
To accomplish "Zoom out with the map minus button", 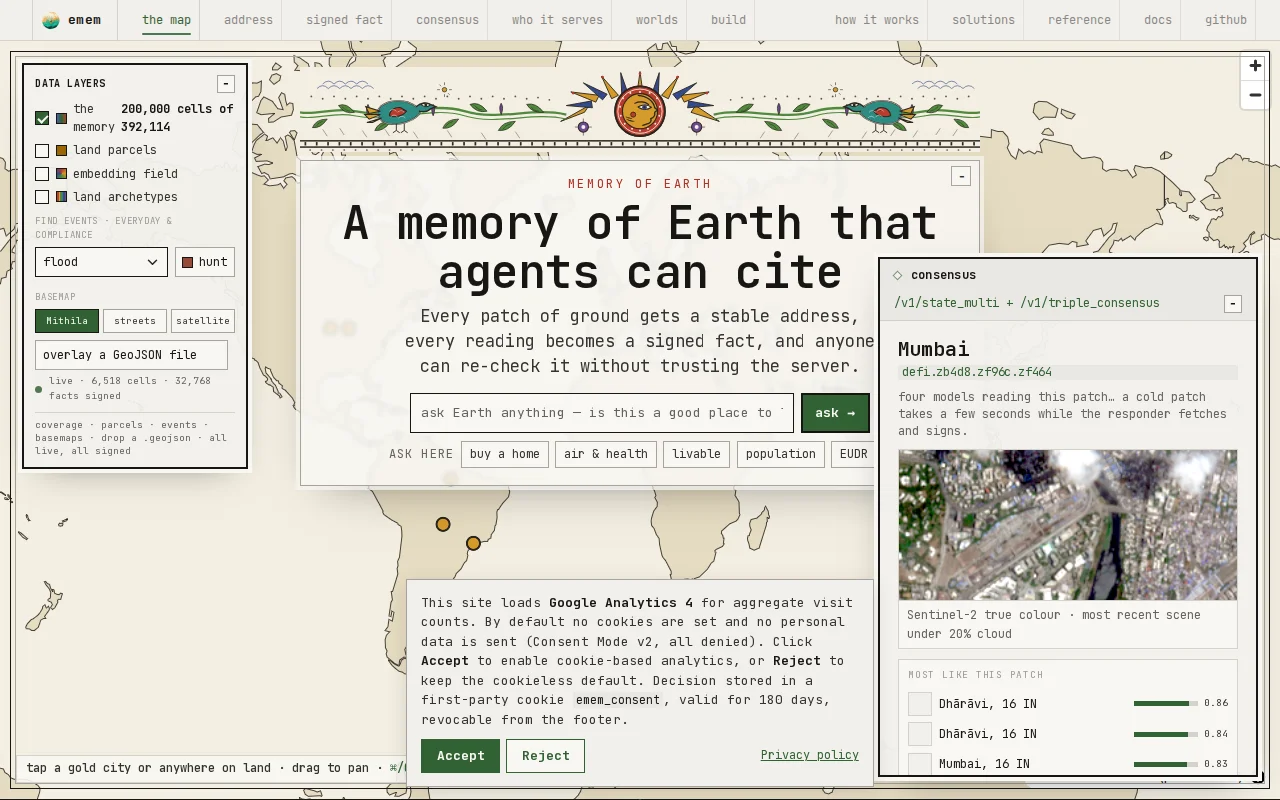I will [x=1255, y=95].
